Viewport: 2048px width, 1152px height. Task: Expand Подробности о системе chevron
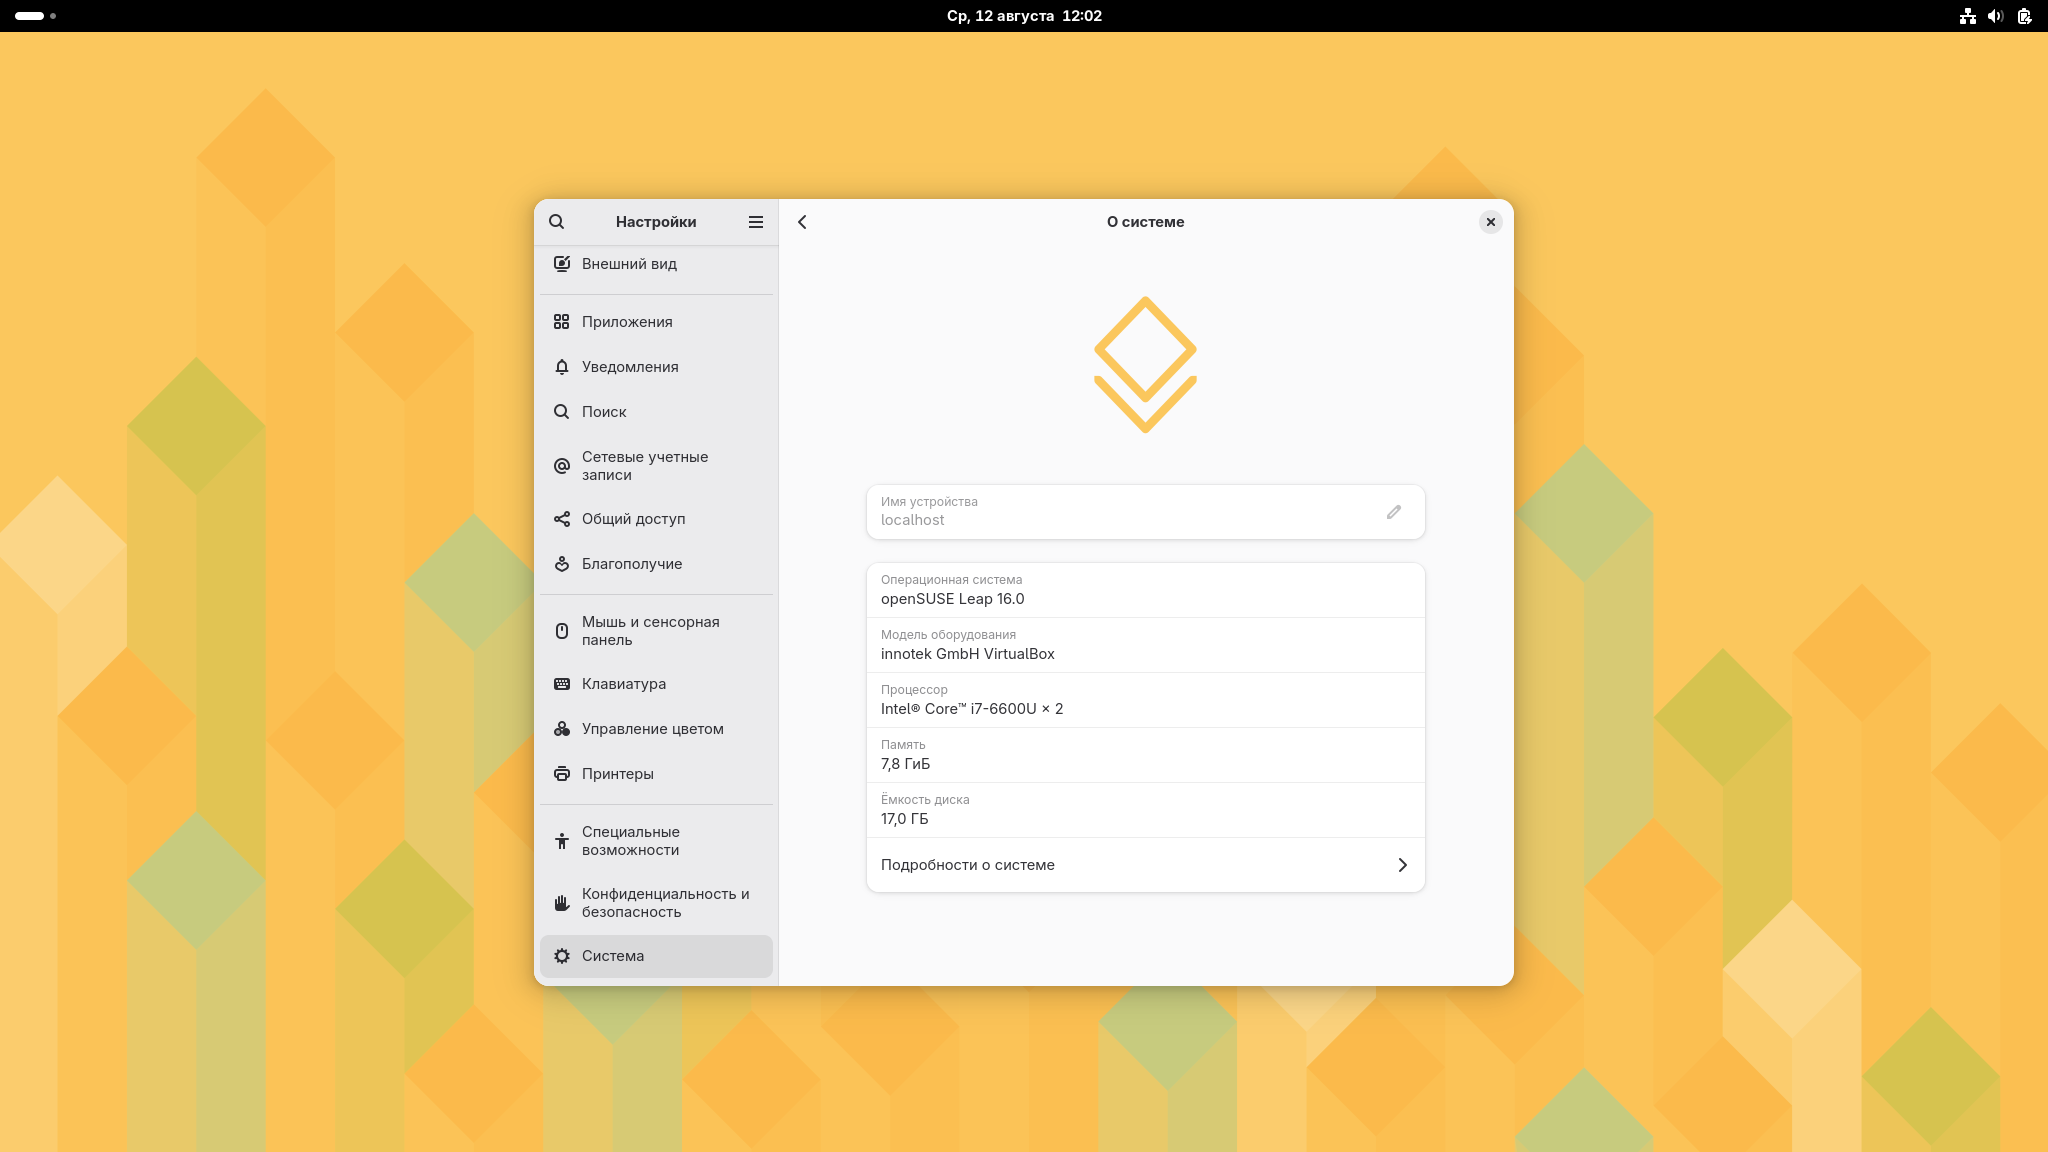[x=1402, y=865]
